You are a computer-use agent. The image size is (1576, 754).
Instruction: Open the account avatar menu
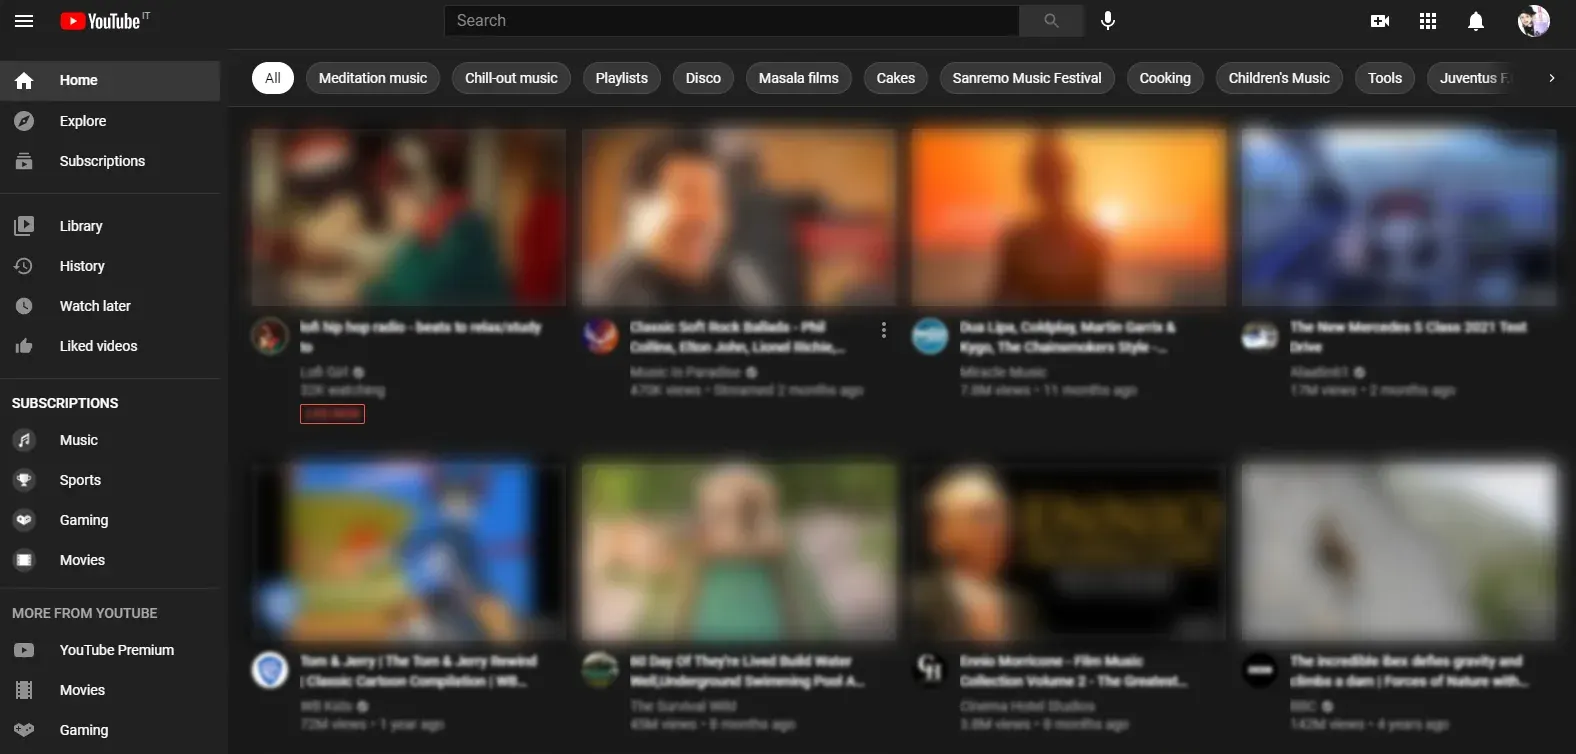[x=1534, y=21]
